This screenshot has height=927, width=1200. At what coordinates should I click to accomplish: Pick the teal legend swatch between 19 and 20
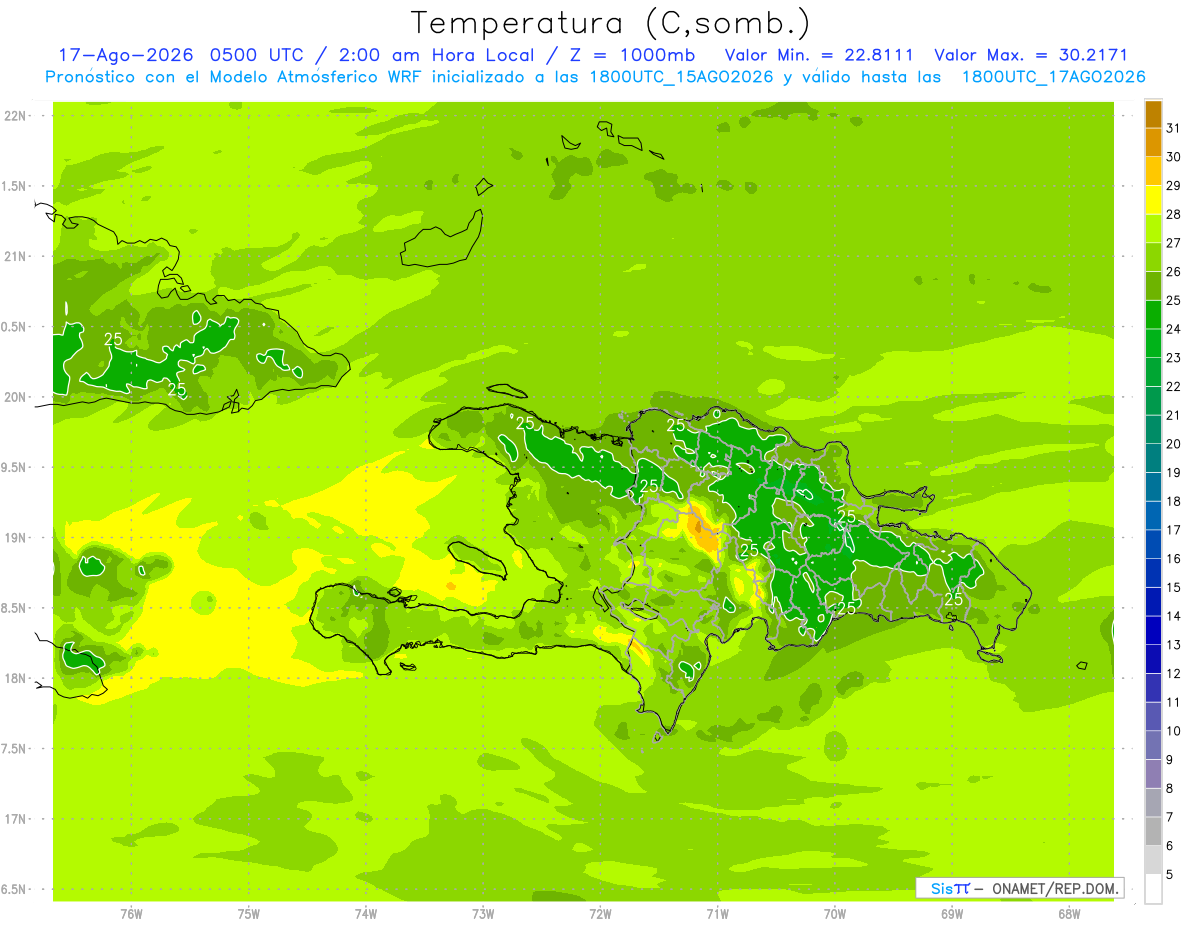(x=1153, y=459)
